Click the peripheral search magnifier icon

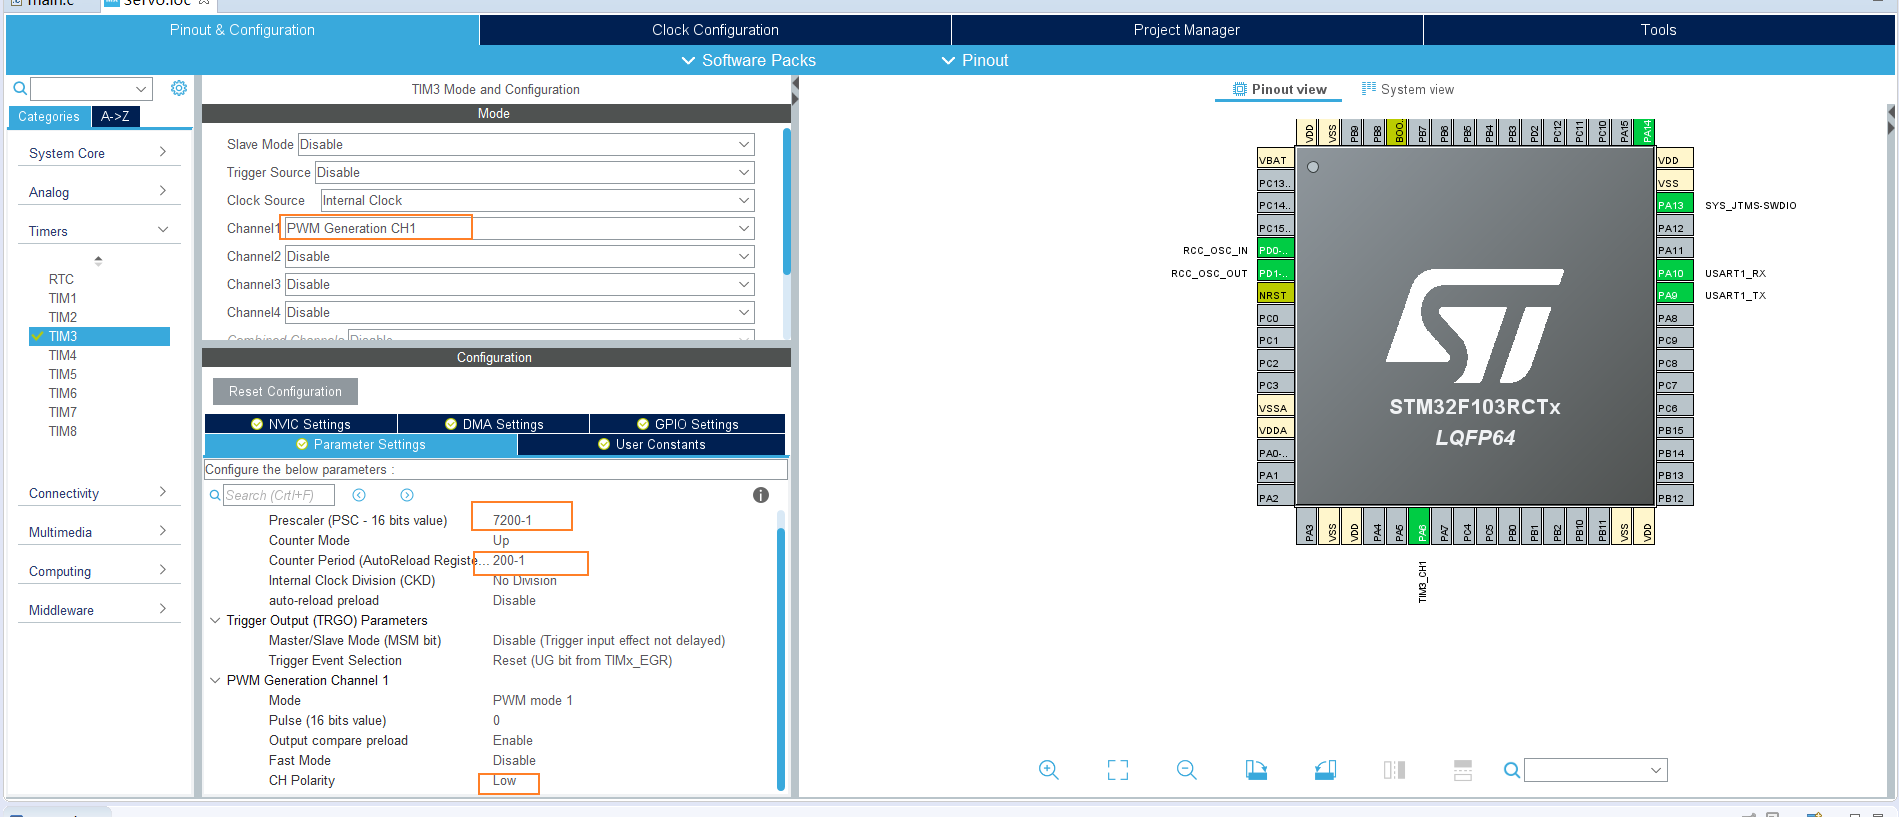pyautogui.click(x=19, y=89)
